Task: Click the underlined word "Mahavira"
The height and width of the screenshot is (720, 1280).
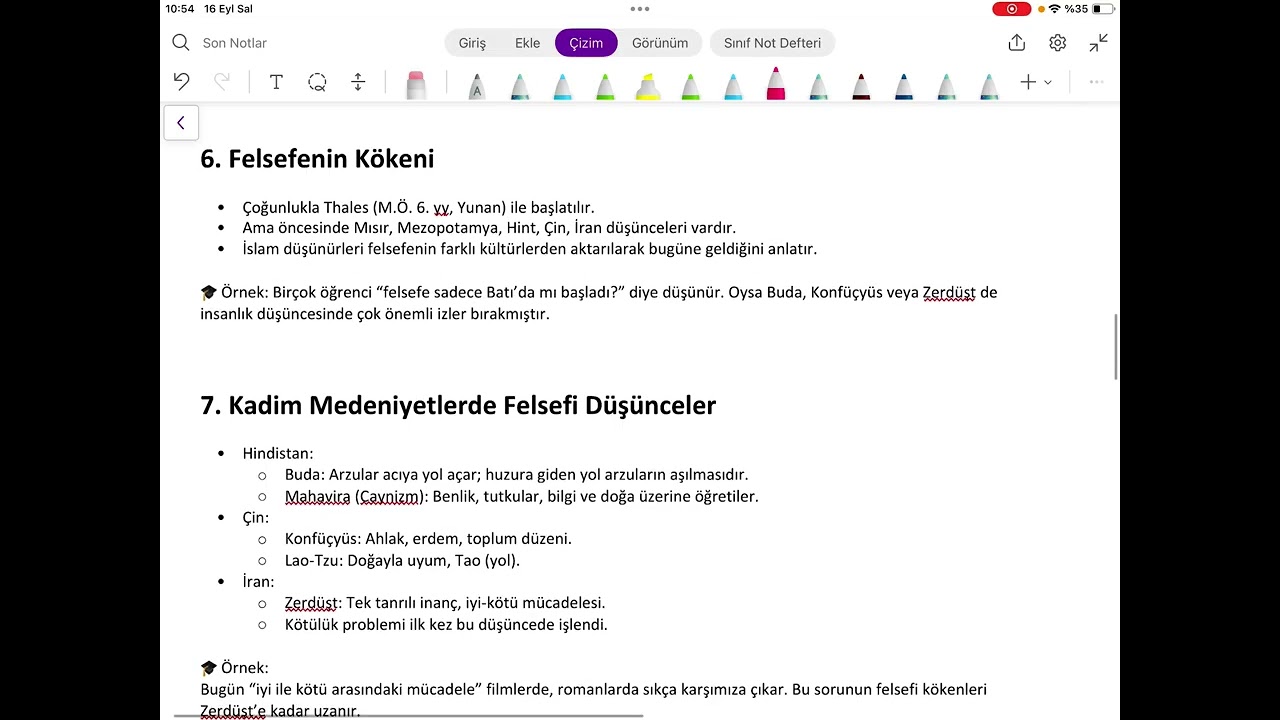Action: pyautogui.click(x=317, y=496)
